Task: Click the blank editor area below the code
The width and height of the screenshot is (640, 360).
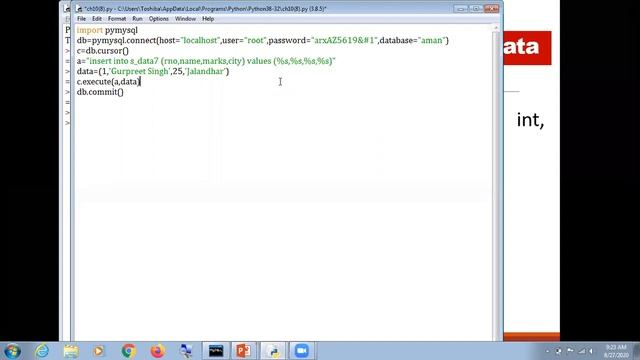Action: [283, 220]
